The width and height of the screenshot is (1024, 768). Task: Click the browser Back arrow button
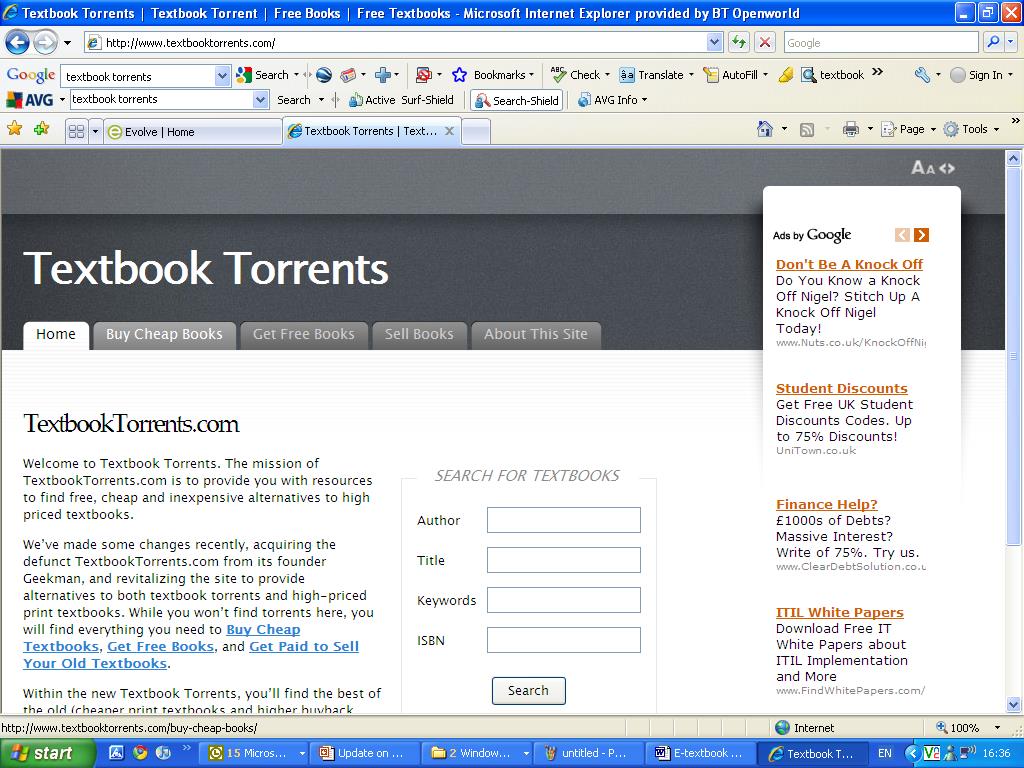click(18, 43)
